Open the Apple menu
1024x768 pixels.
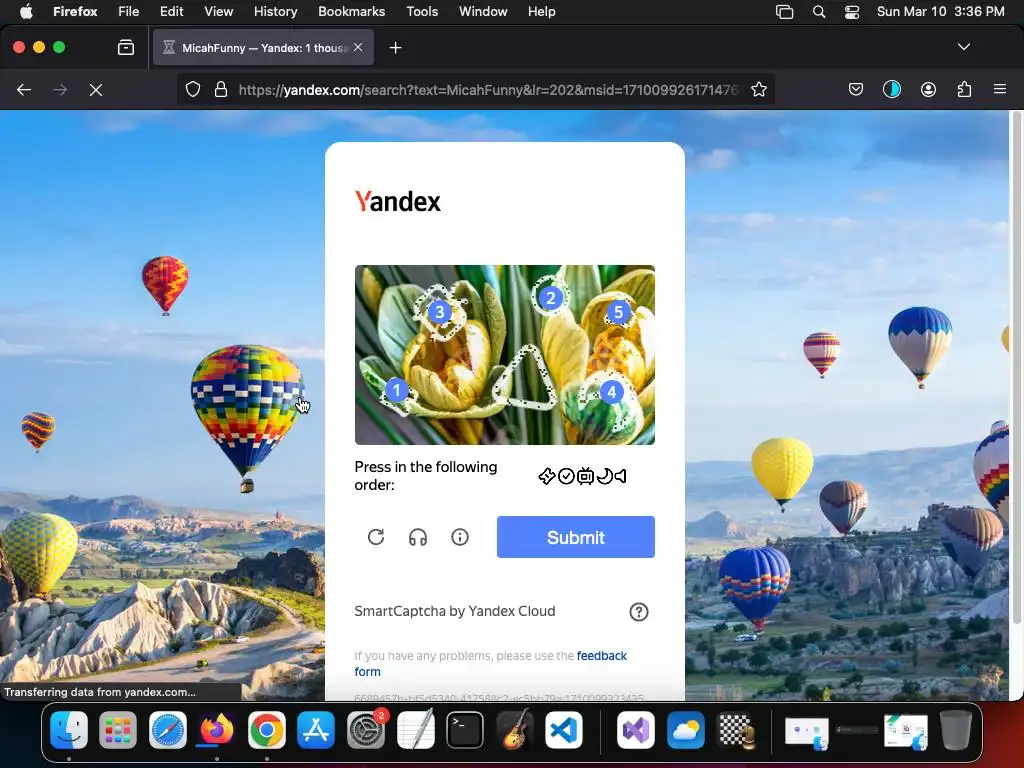tap(26, 11)
